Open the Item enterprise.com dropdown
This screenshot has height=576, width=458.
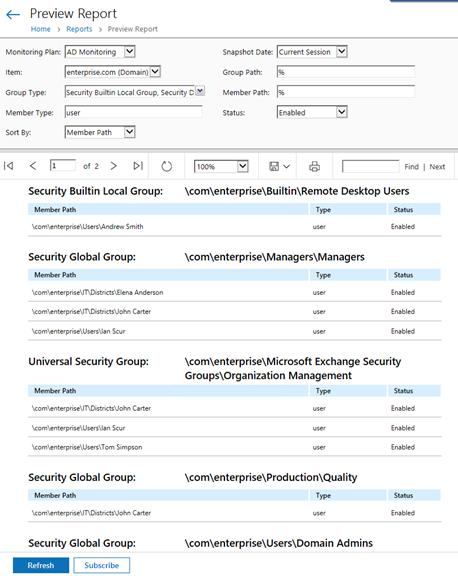tap(155, 72)
